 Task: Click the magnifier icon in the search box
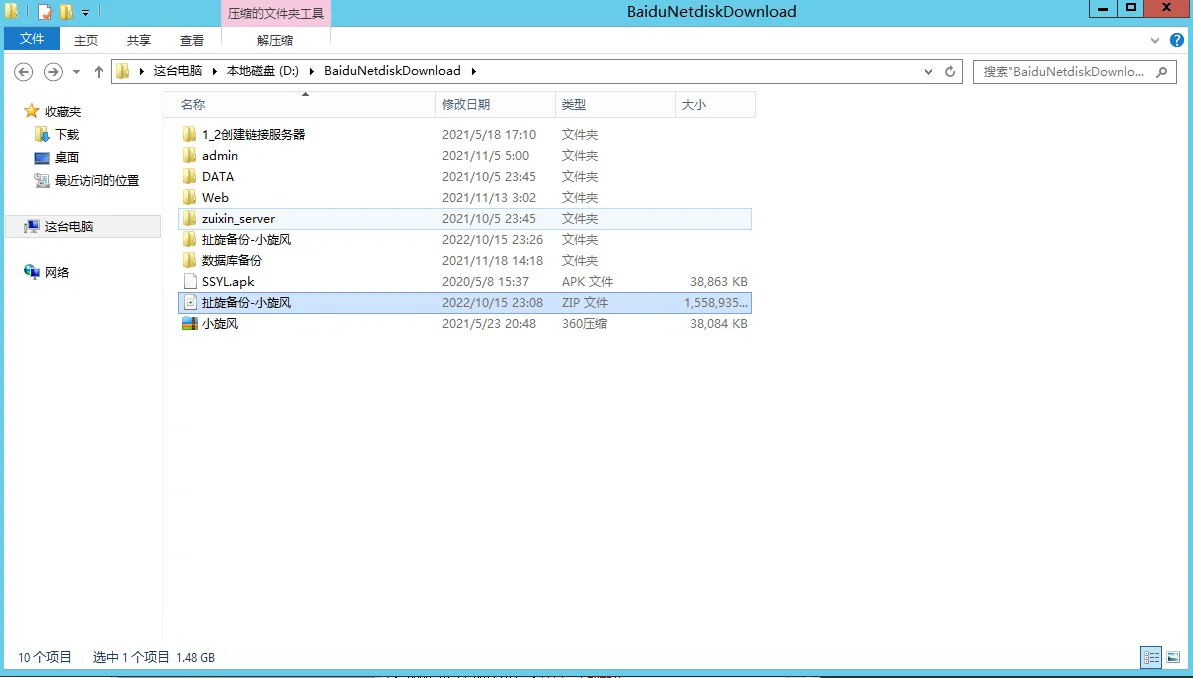coord(1161,72)
